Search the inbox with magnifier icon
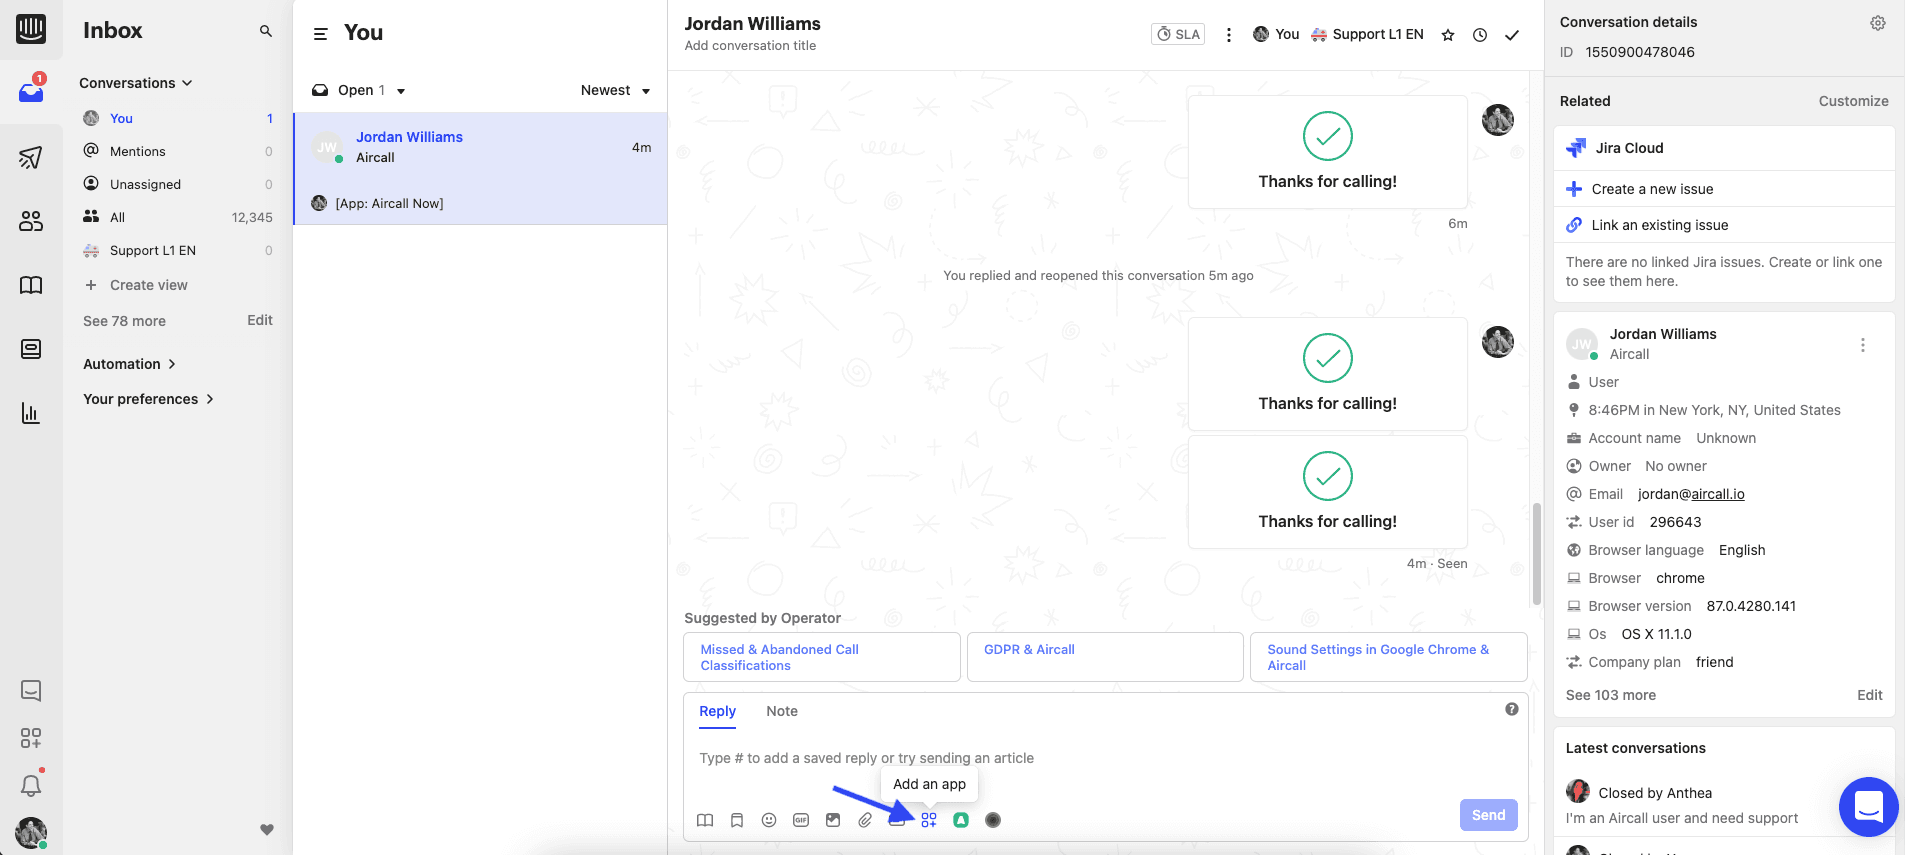The width and height of the screenshot is (1905, 855). coord(266,31)
